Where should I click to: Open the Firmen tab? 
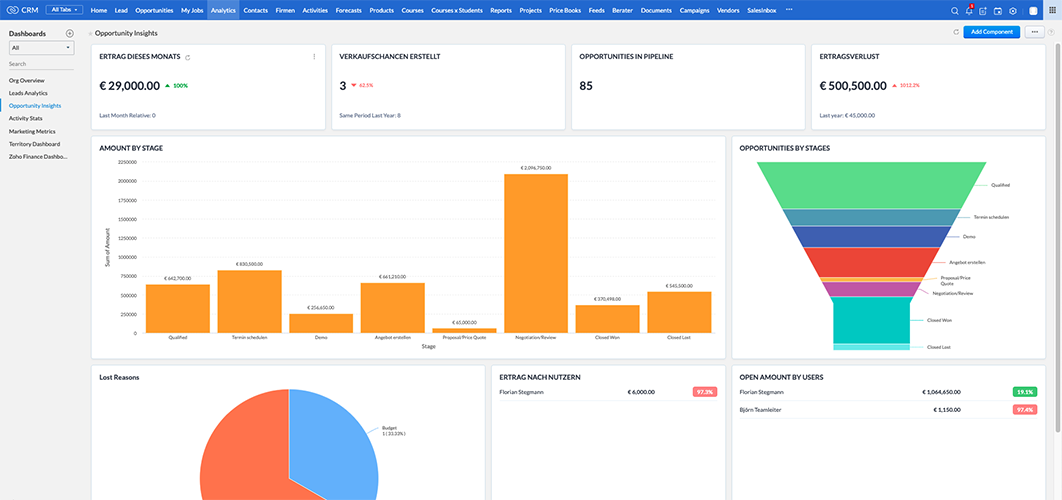pyautogui.click(x=285, y=11)
